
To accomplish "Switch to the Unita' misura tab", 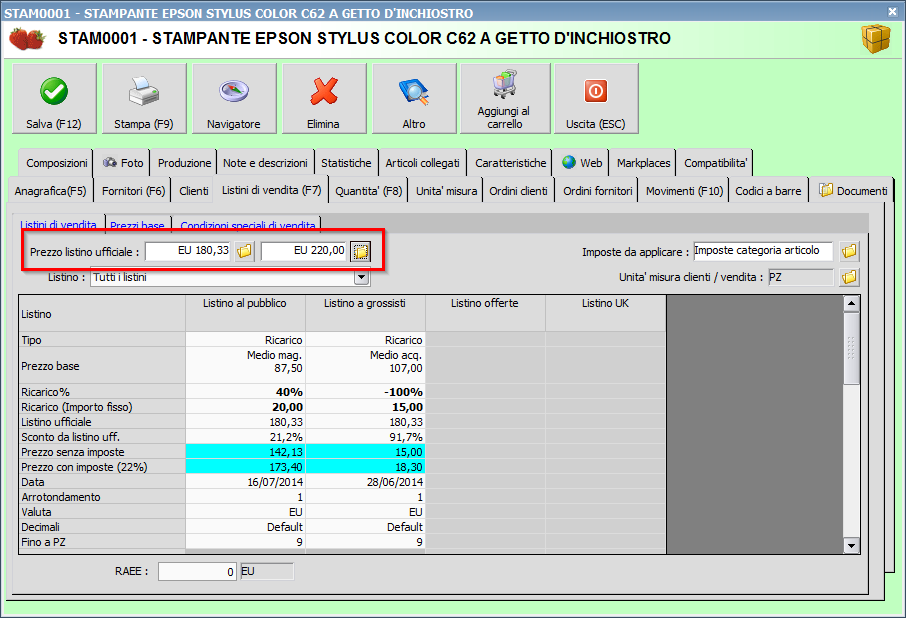I will (x=446, y=191).
